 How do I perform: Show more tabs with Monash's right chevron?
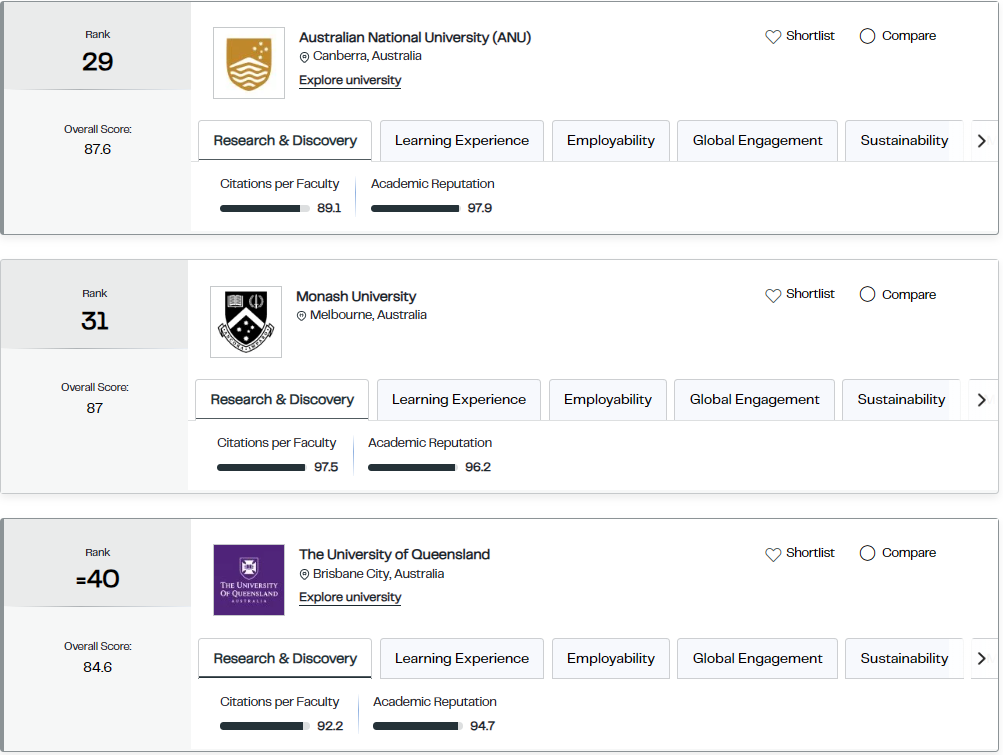tap(981, 400)
